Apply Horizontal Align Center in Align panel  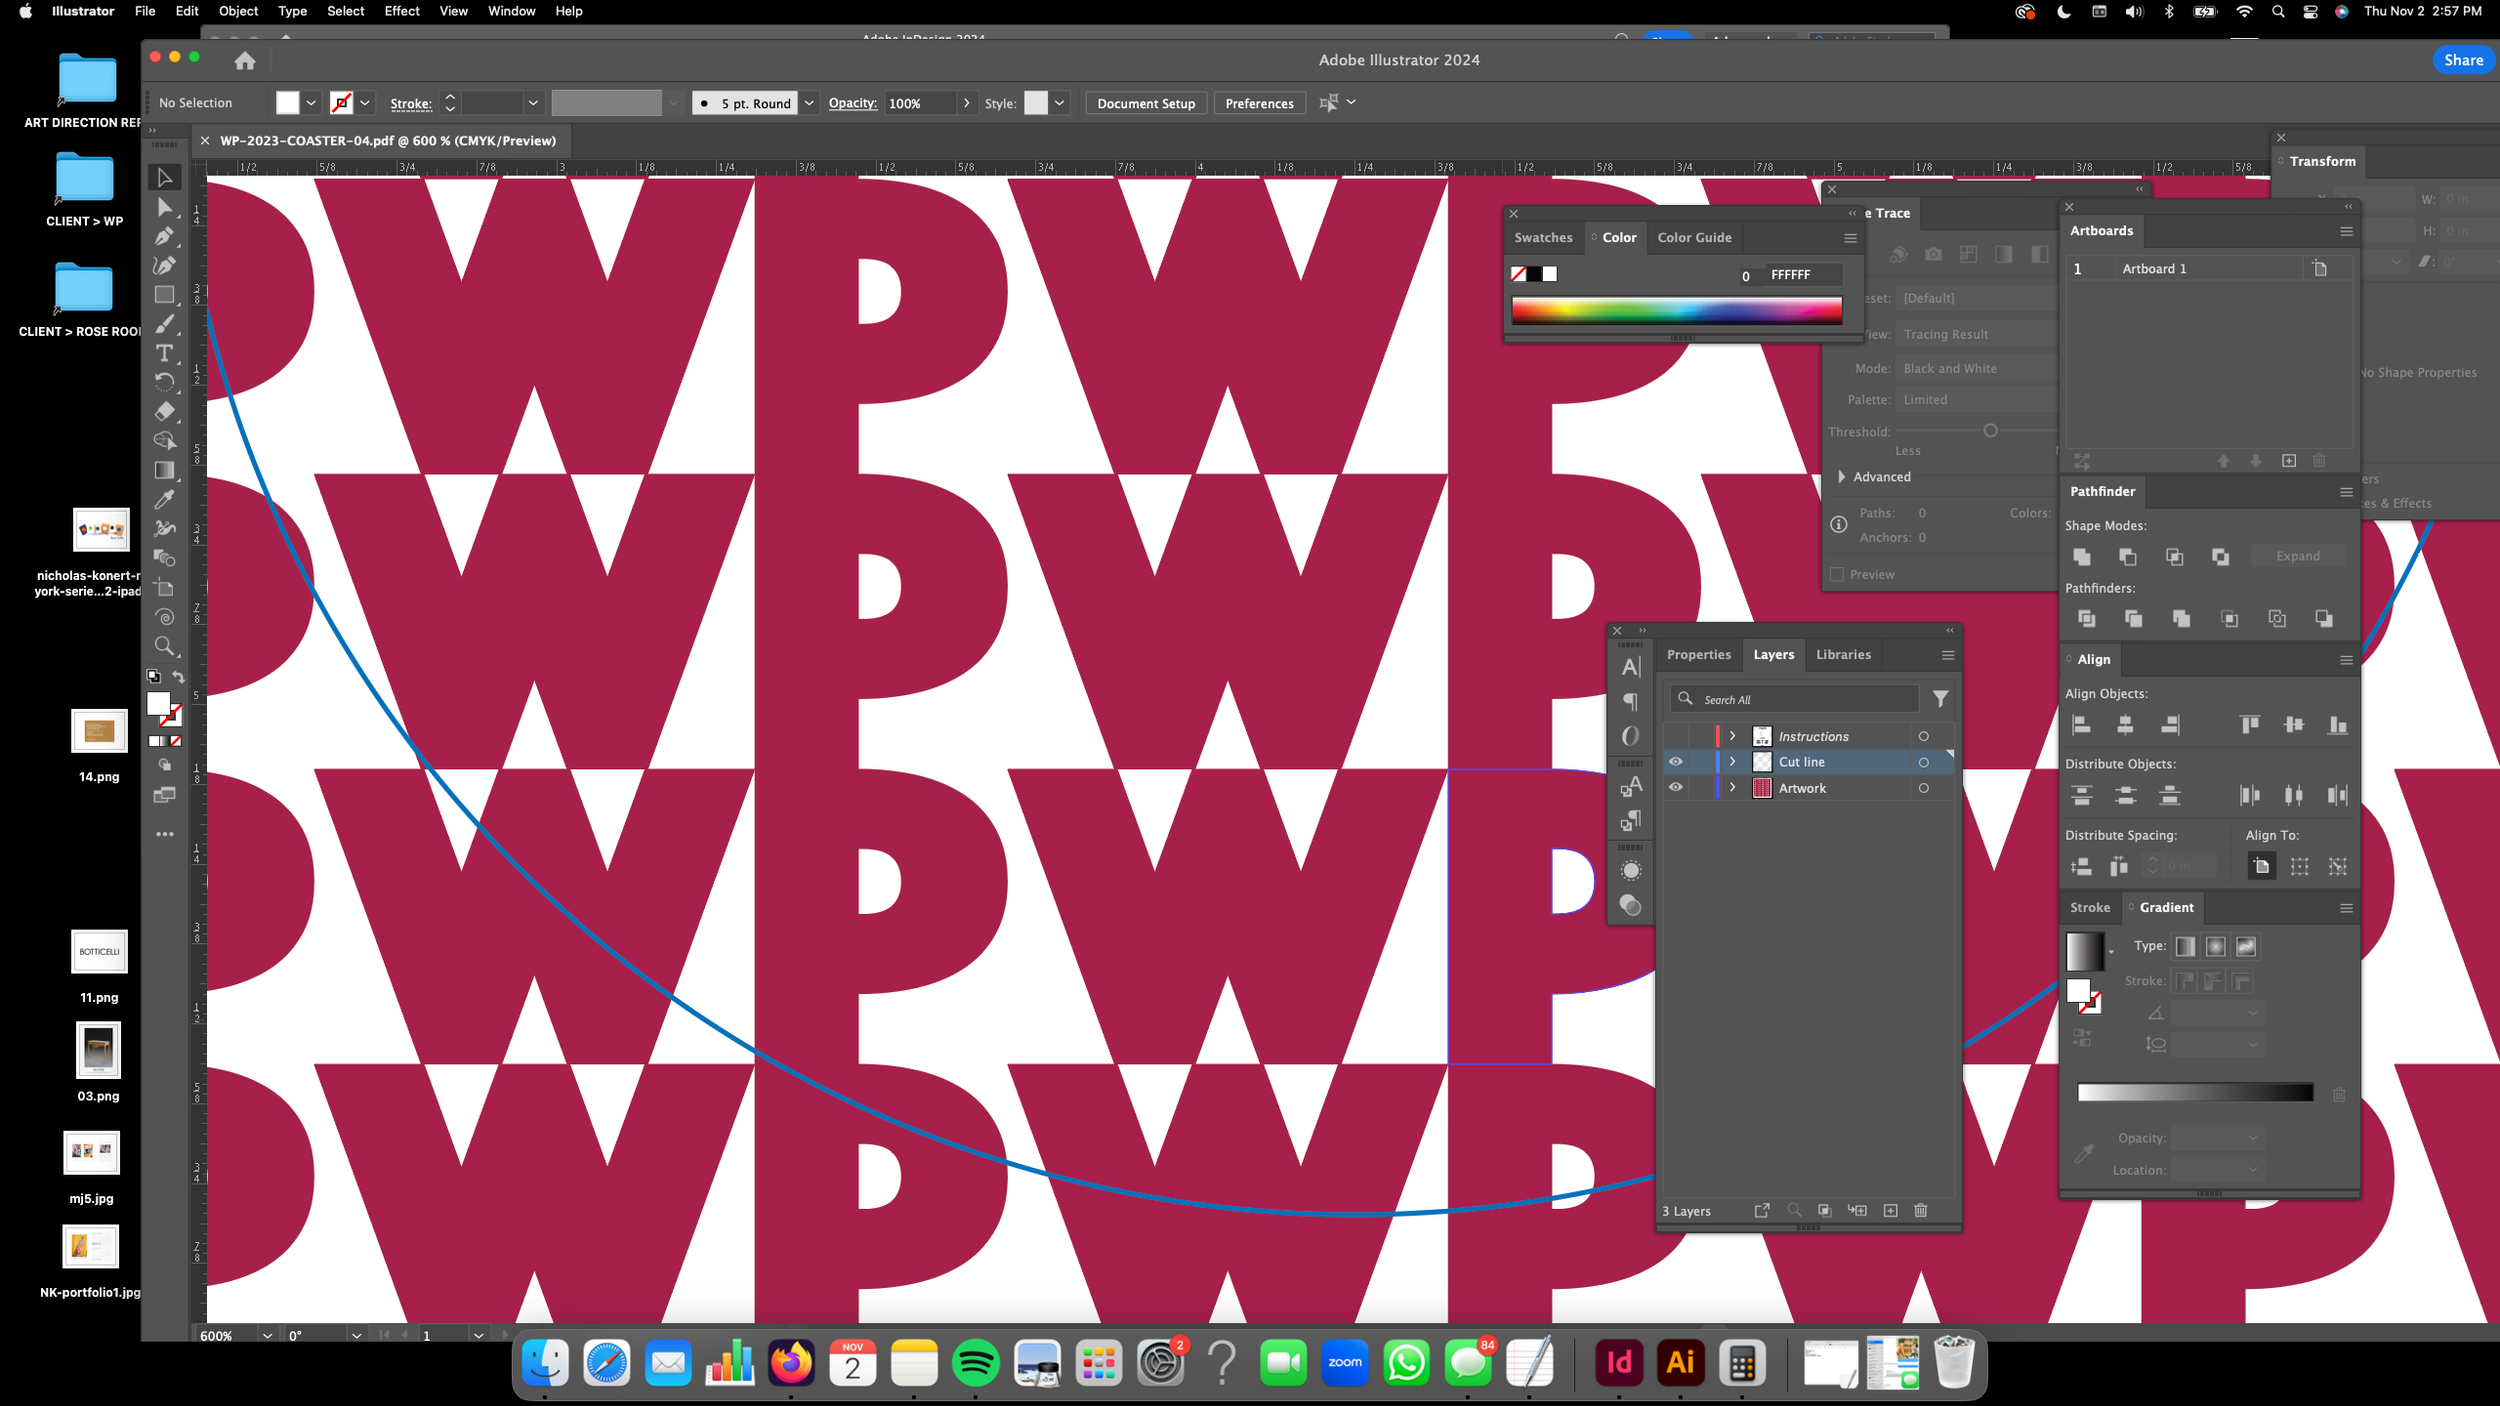(2126, 724)
